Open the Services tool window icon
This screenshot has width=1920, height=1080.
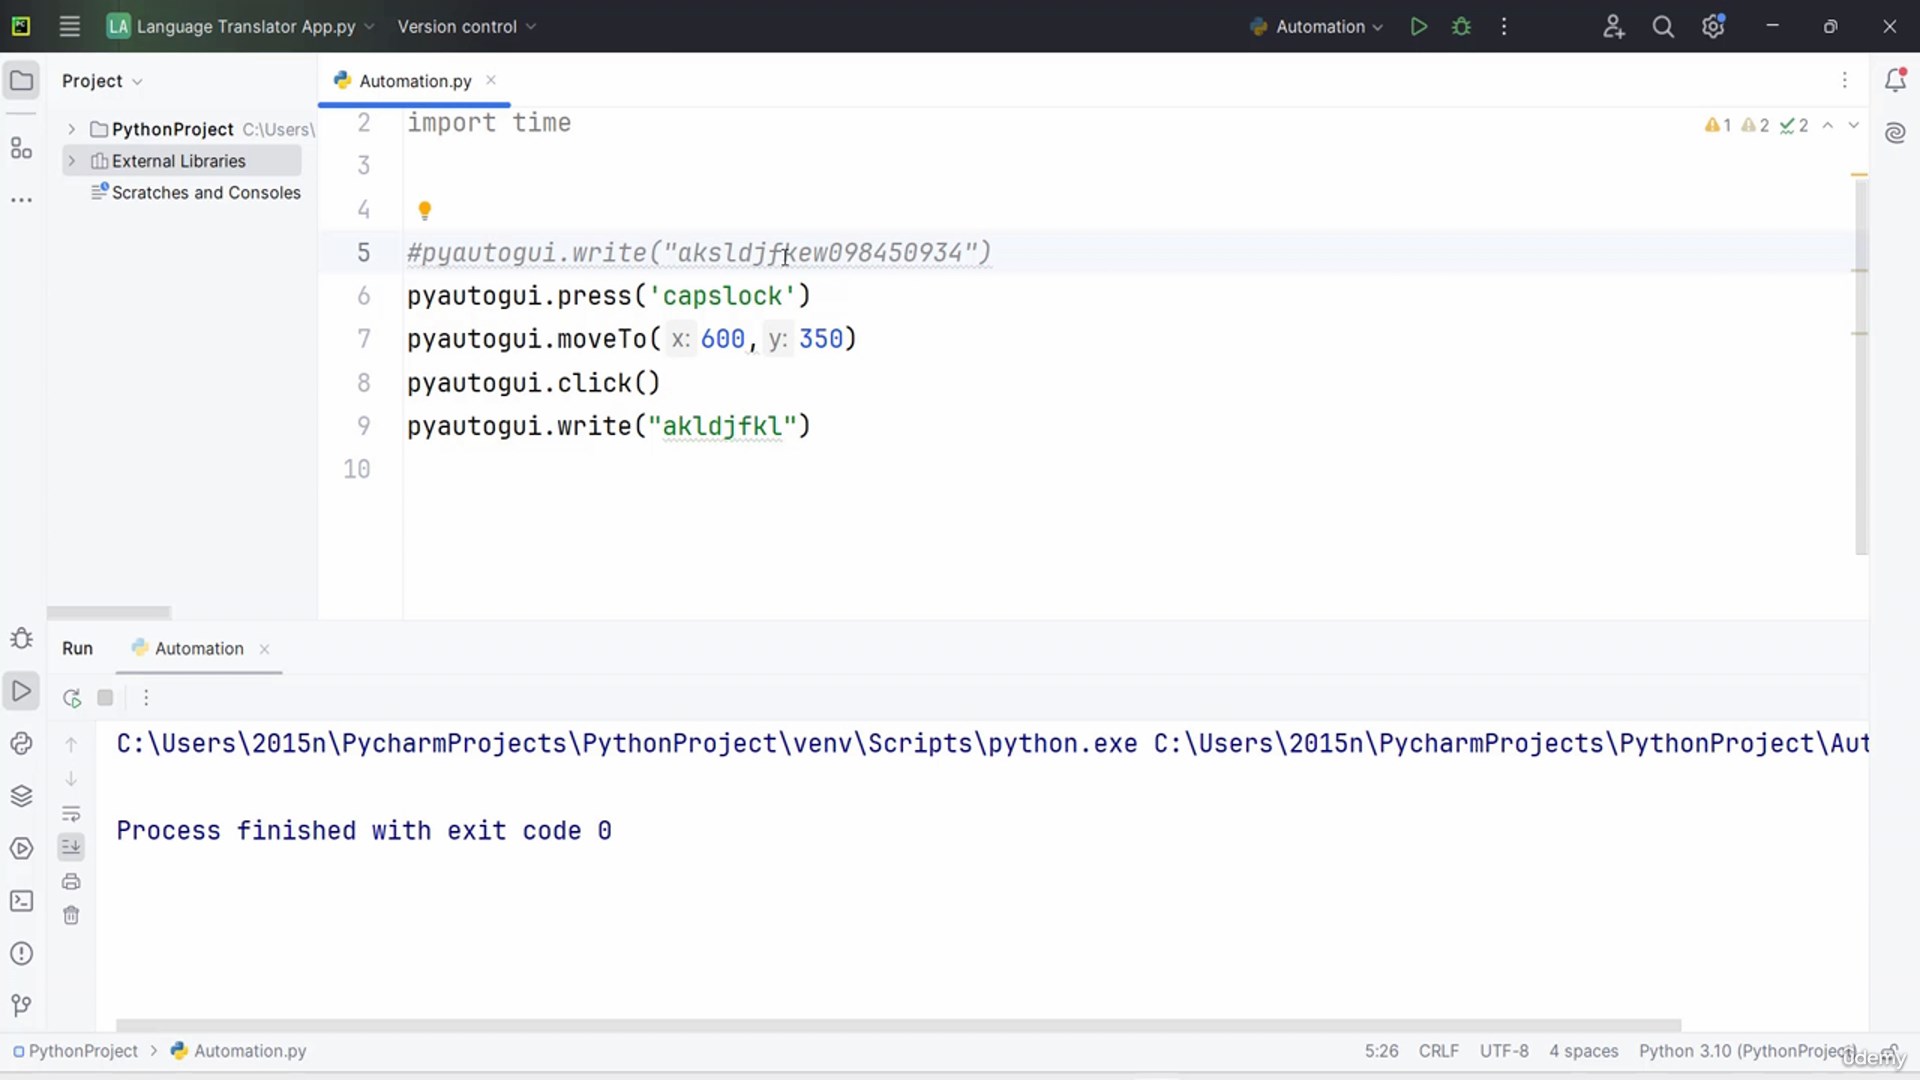(21, 849)
